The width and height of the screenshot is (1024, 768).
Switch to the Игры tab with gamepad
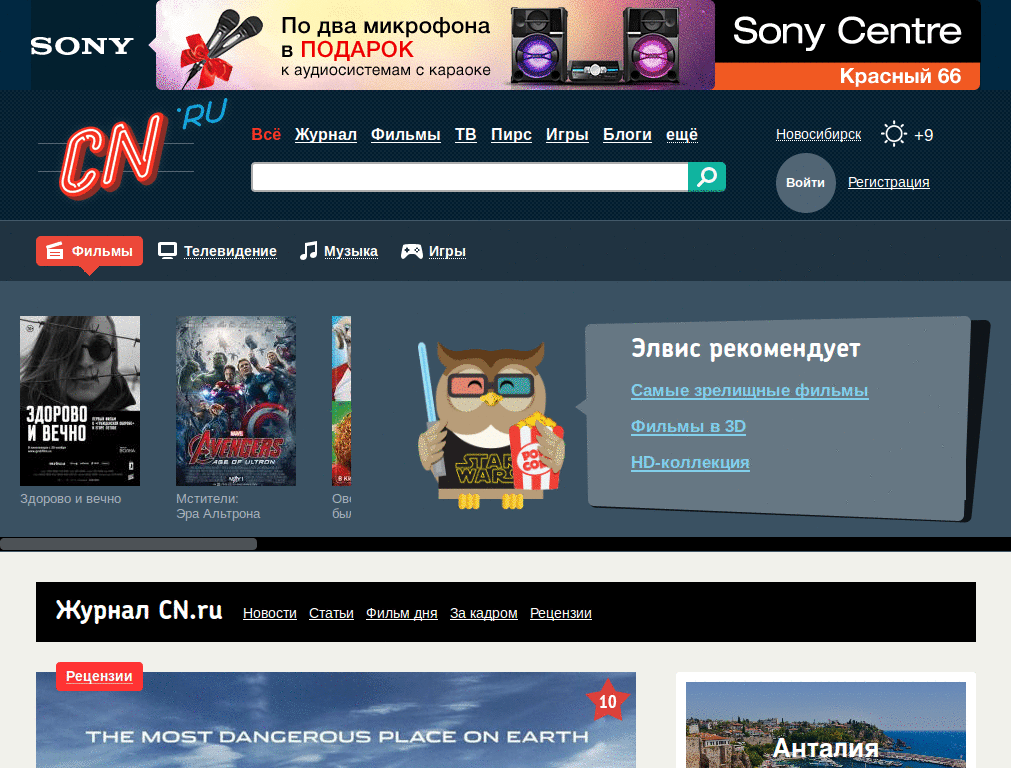[433, 251]
